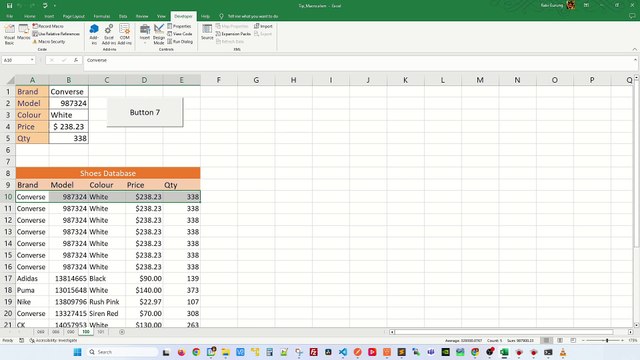Open Firefox from the taskbar
This screenshot has width=640, height=360.
(x=181, y=352)
